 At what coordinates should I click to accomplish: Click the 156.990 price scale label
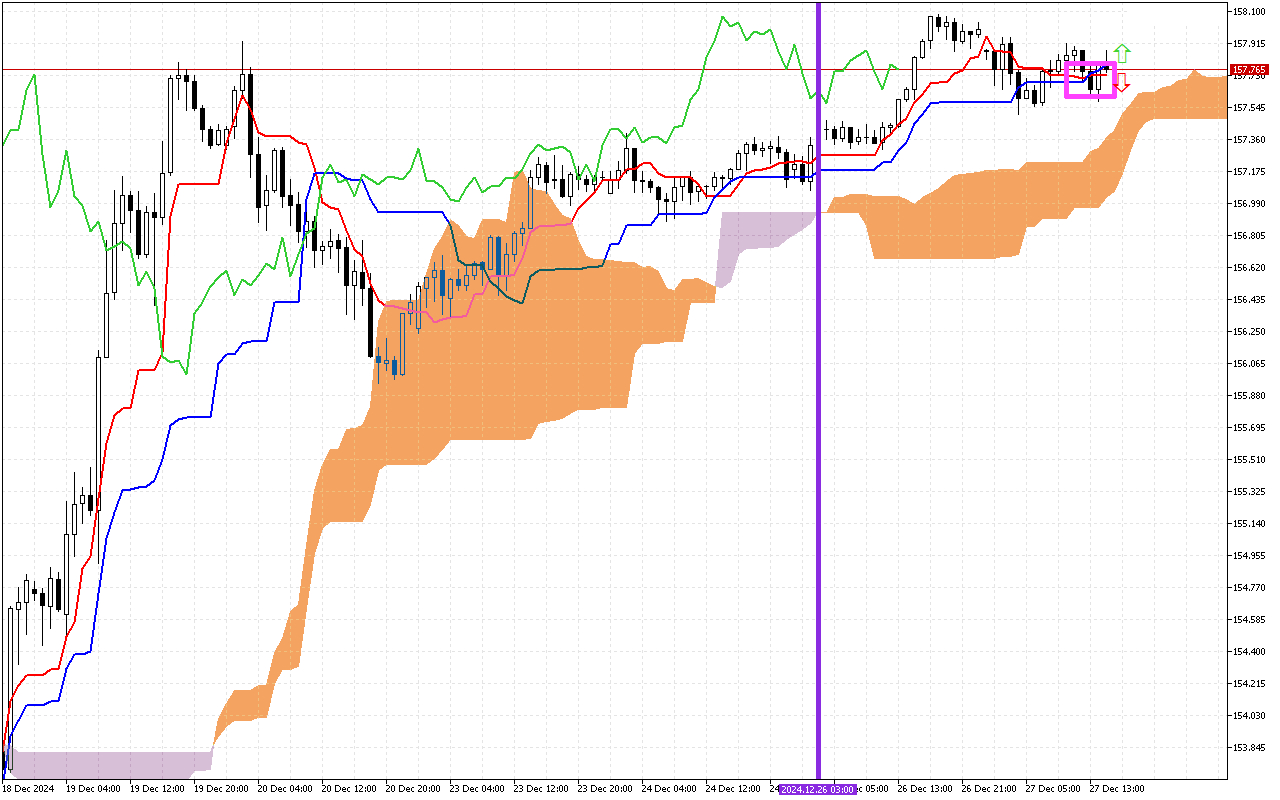[1249, 204]
